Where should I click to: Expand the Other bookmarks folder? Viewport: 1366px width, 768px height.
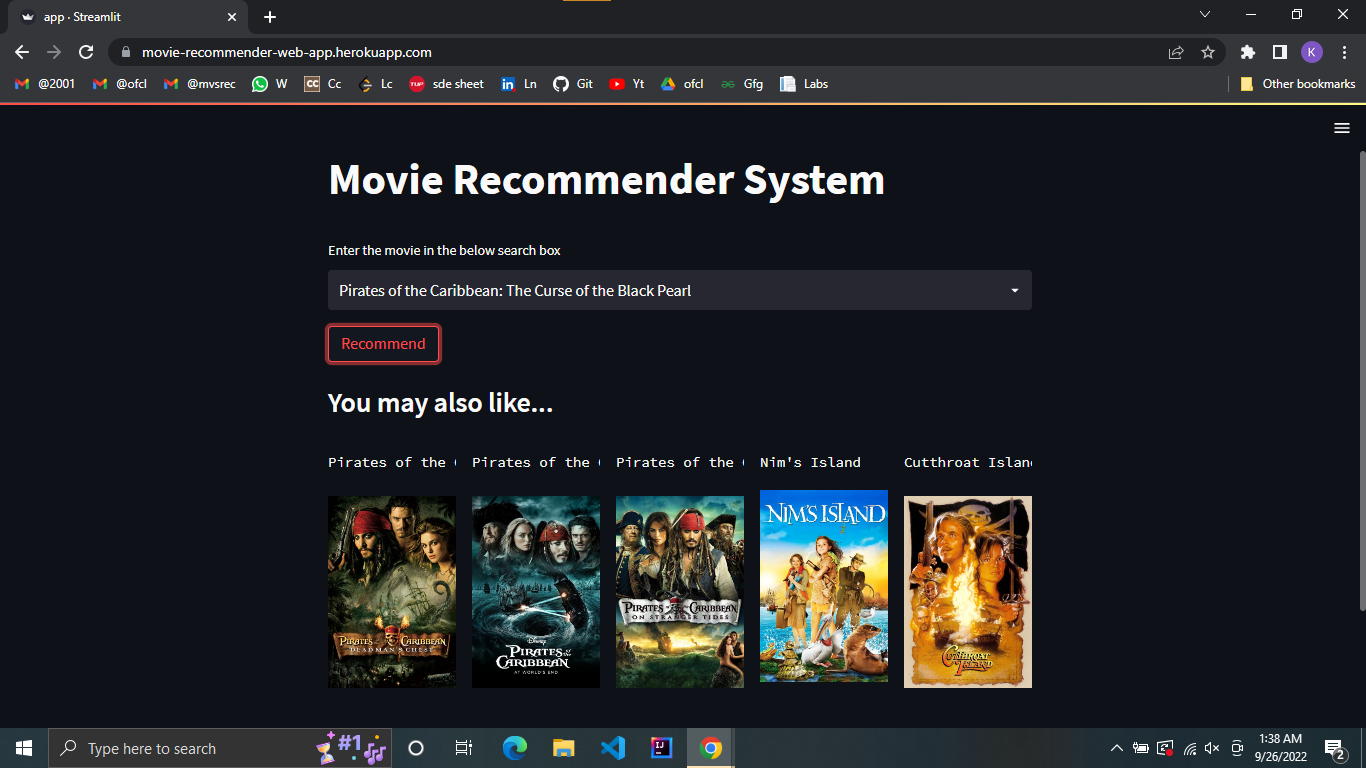[1297, 84]
